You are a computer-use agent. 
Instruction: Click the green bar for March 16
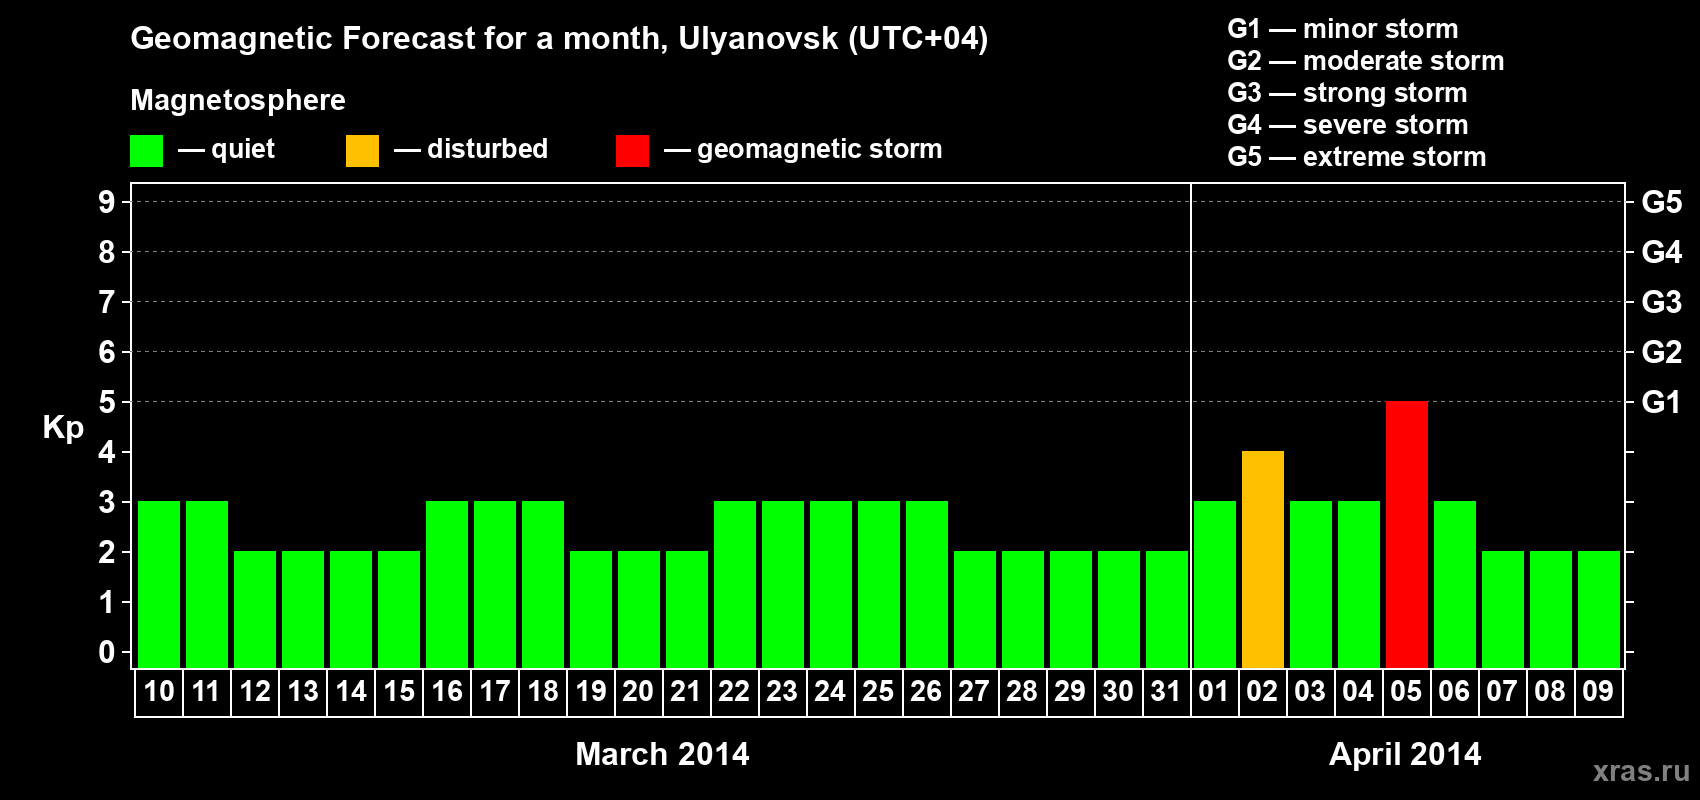[x=447, y=584]
